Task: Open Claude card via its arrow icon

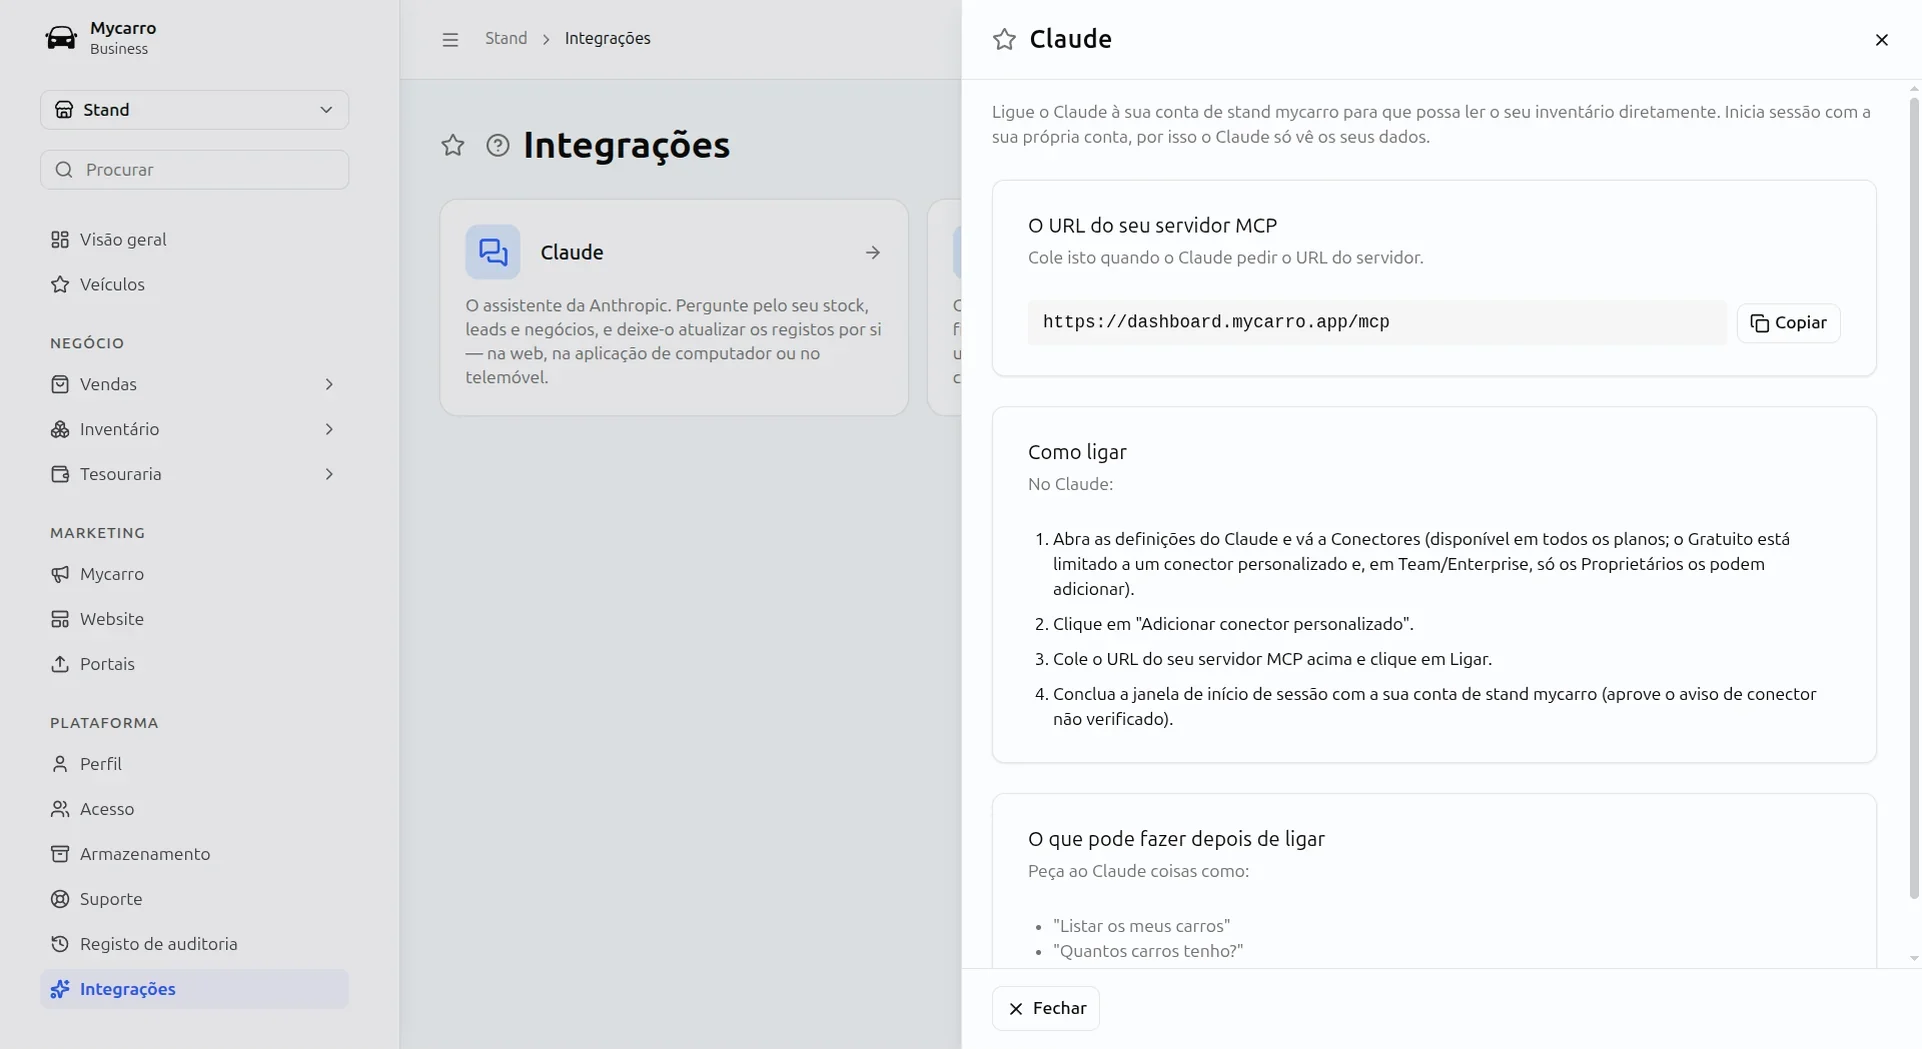Action: point(873,253)
